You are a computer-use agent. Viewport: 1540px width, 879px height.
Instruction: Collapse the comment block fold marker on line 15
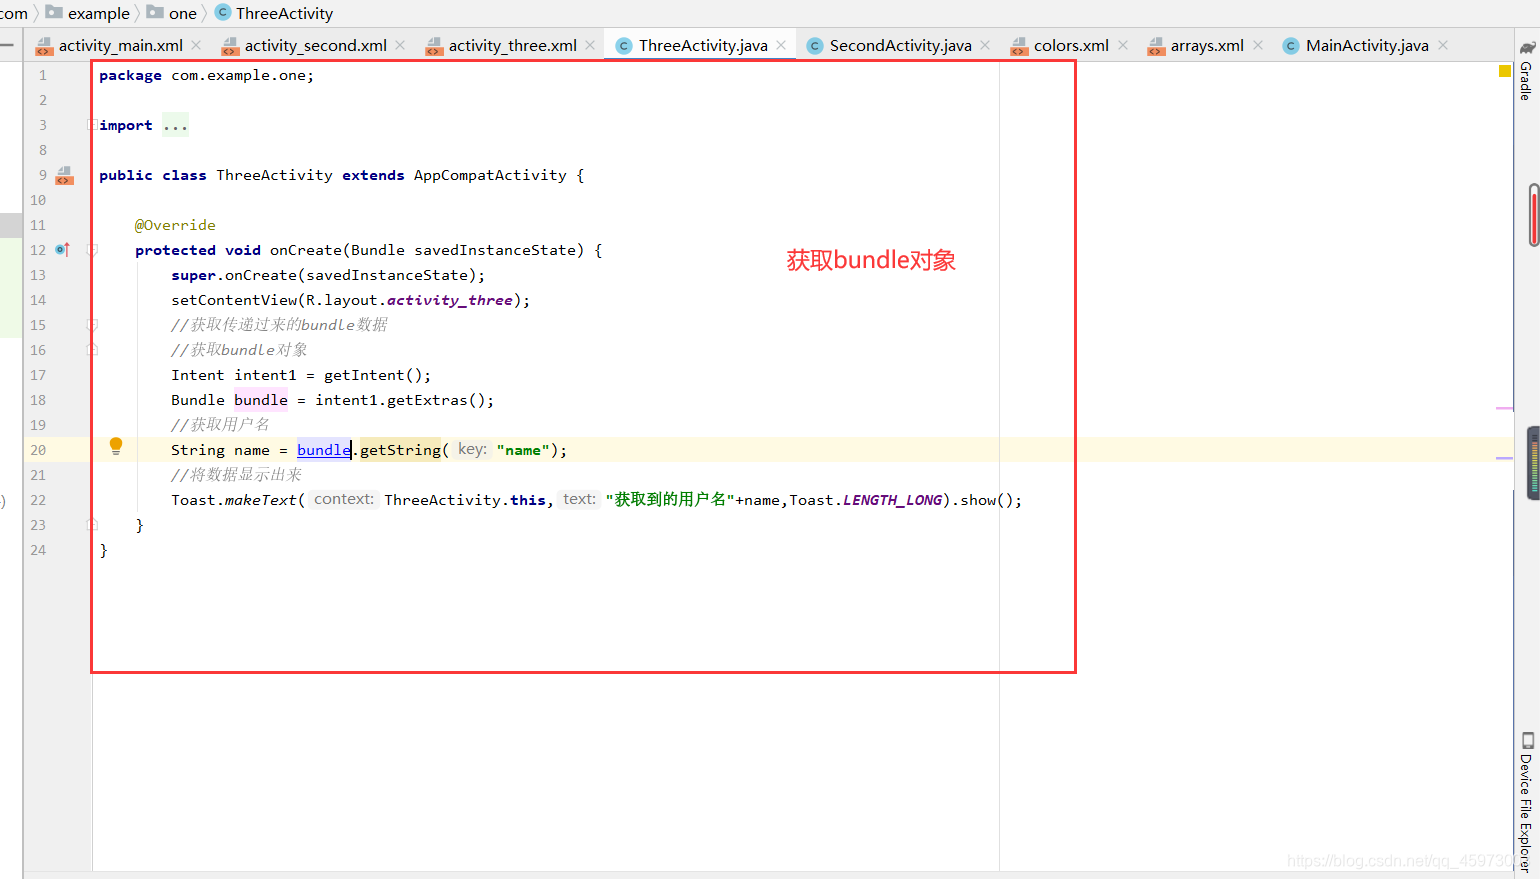[92, 325]
